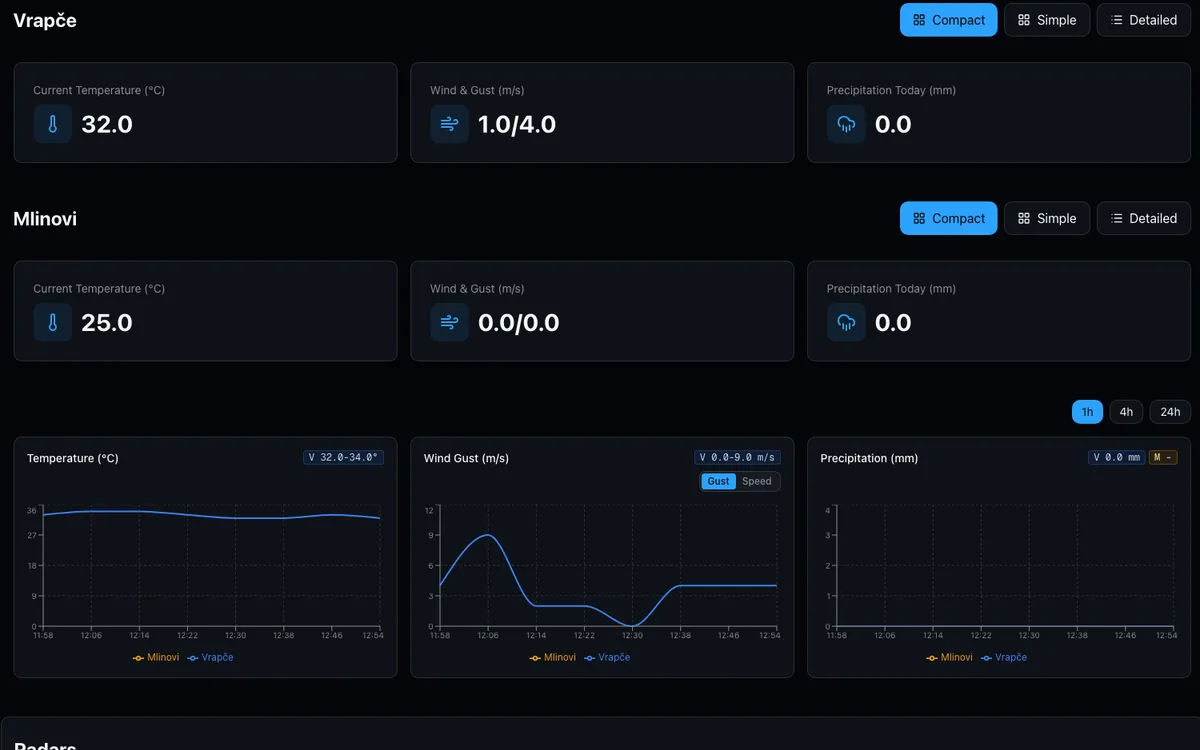Switch Vrapče to Simple view
This screenshot has height=750, width=1200.
coord(1047,20)
